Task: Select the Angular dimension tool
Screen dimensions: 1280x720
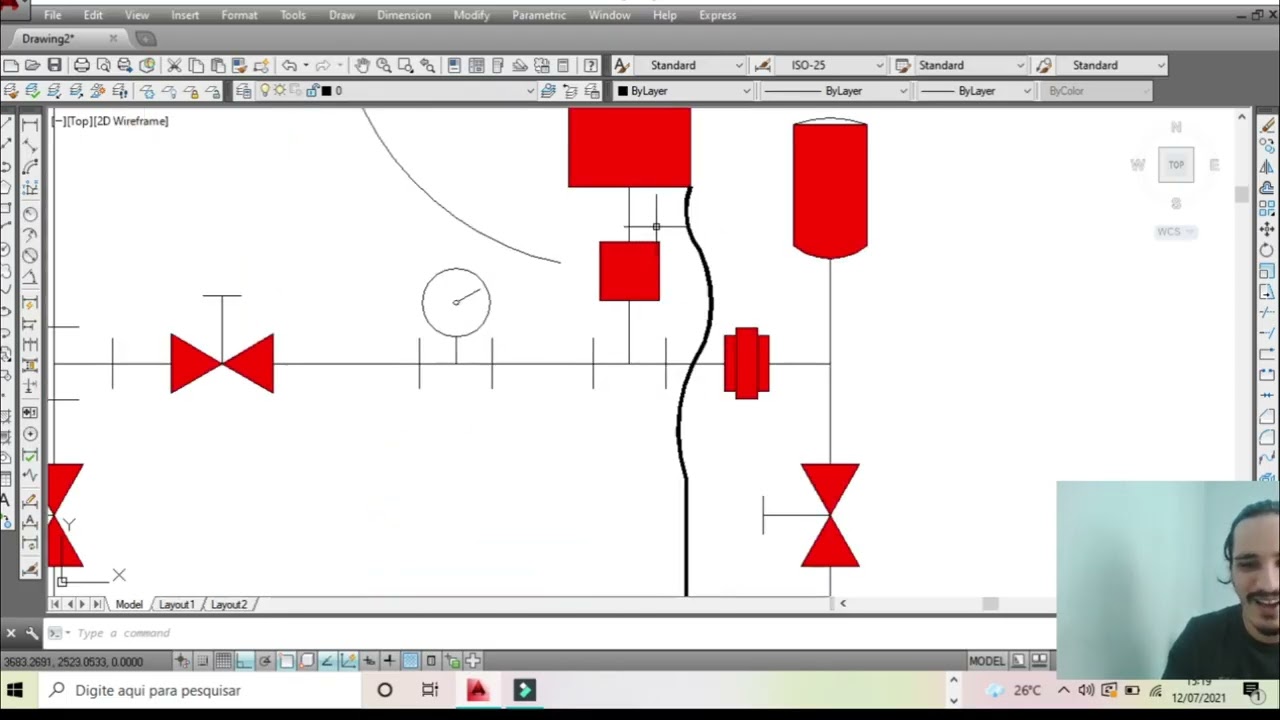Action: (x=30, y=277)
